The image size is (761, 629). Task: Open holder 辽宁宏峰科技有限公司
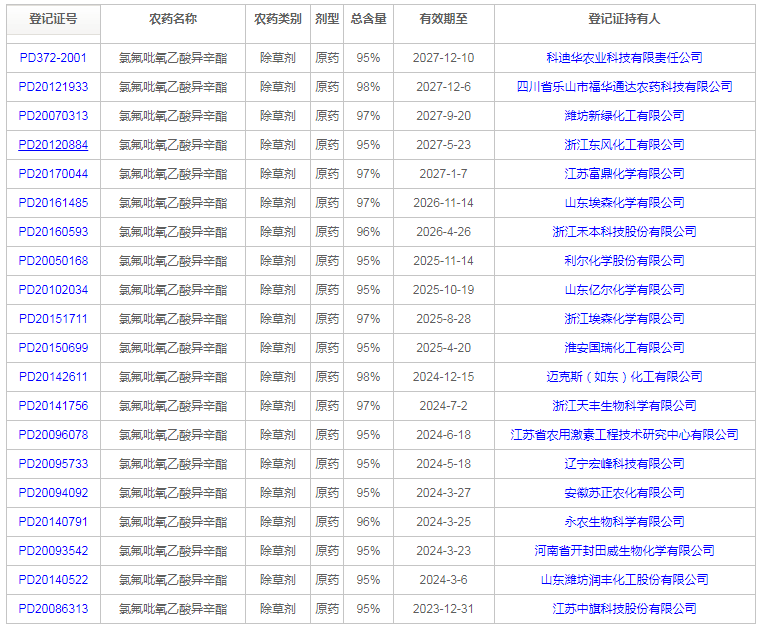coord(624,464)
